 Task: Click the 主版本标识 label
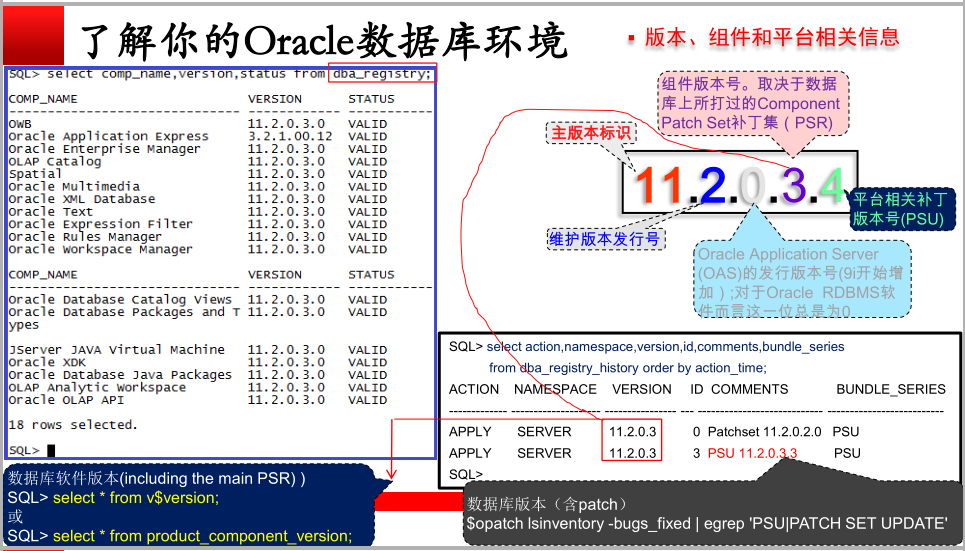[591, 132]
